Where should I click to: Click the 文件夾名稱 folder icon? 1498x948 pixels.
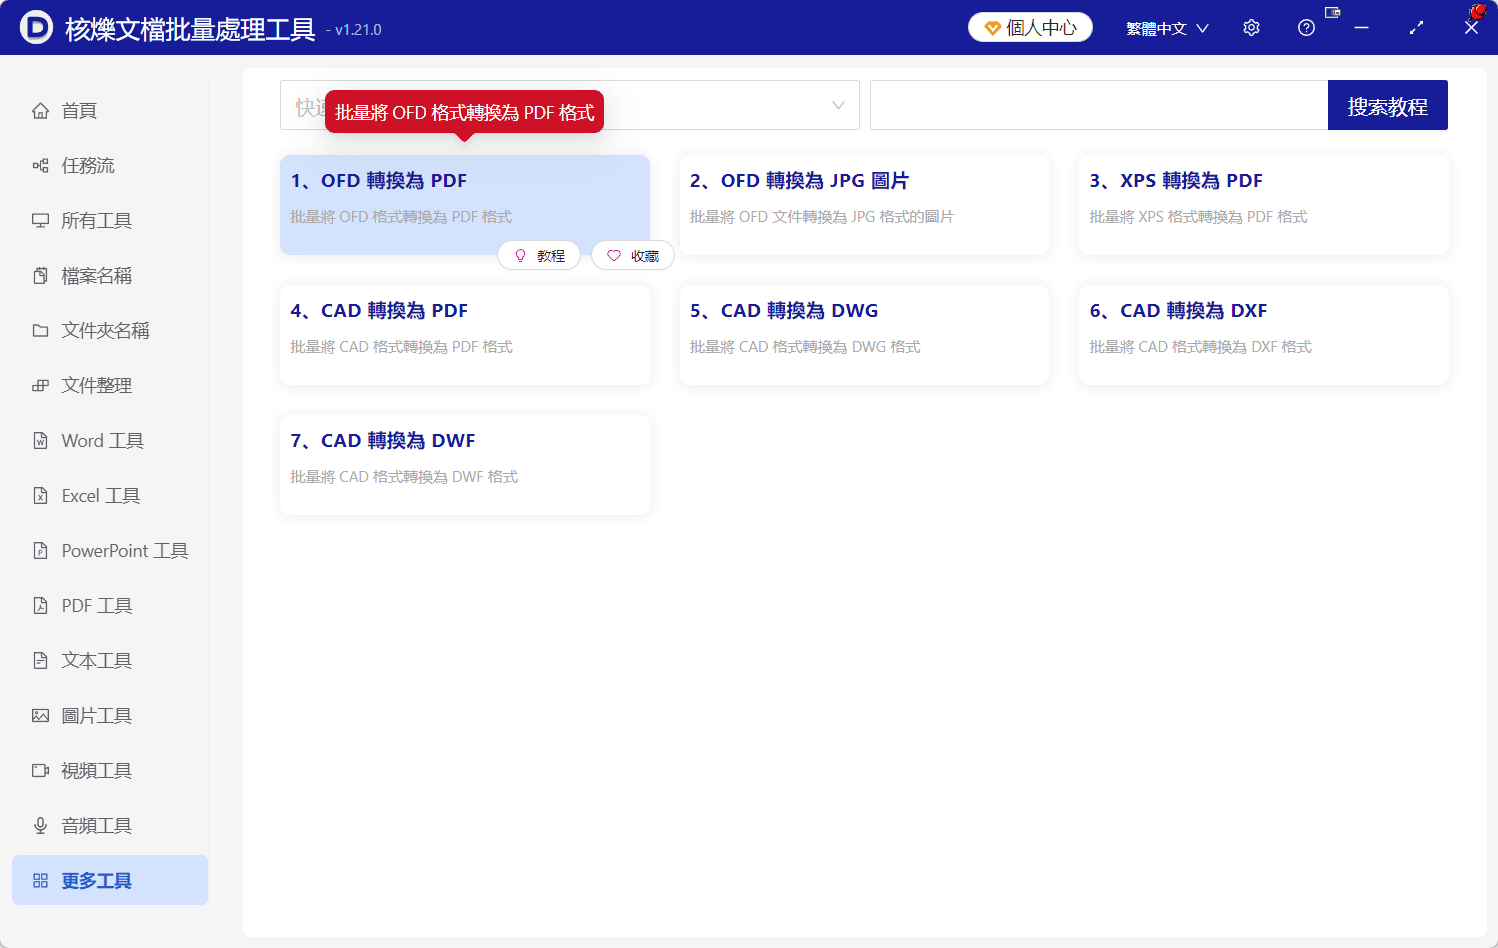pos(40,330)
